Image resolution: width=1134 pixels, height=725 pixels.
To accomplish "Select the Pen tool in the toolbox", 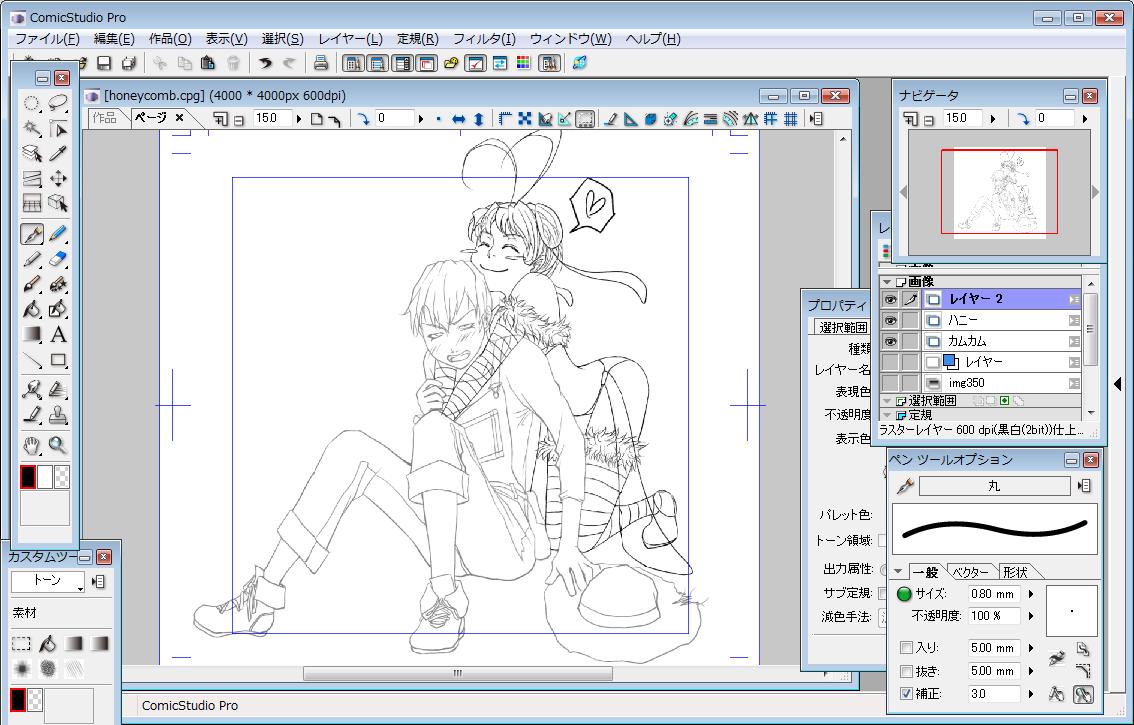I will (x=32, y=234).
